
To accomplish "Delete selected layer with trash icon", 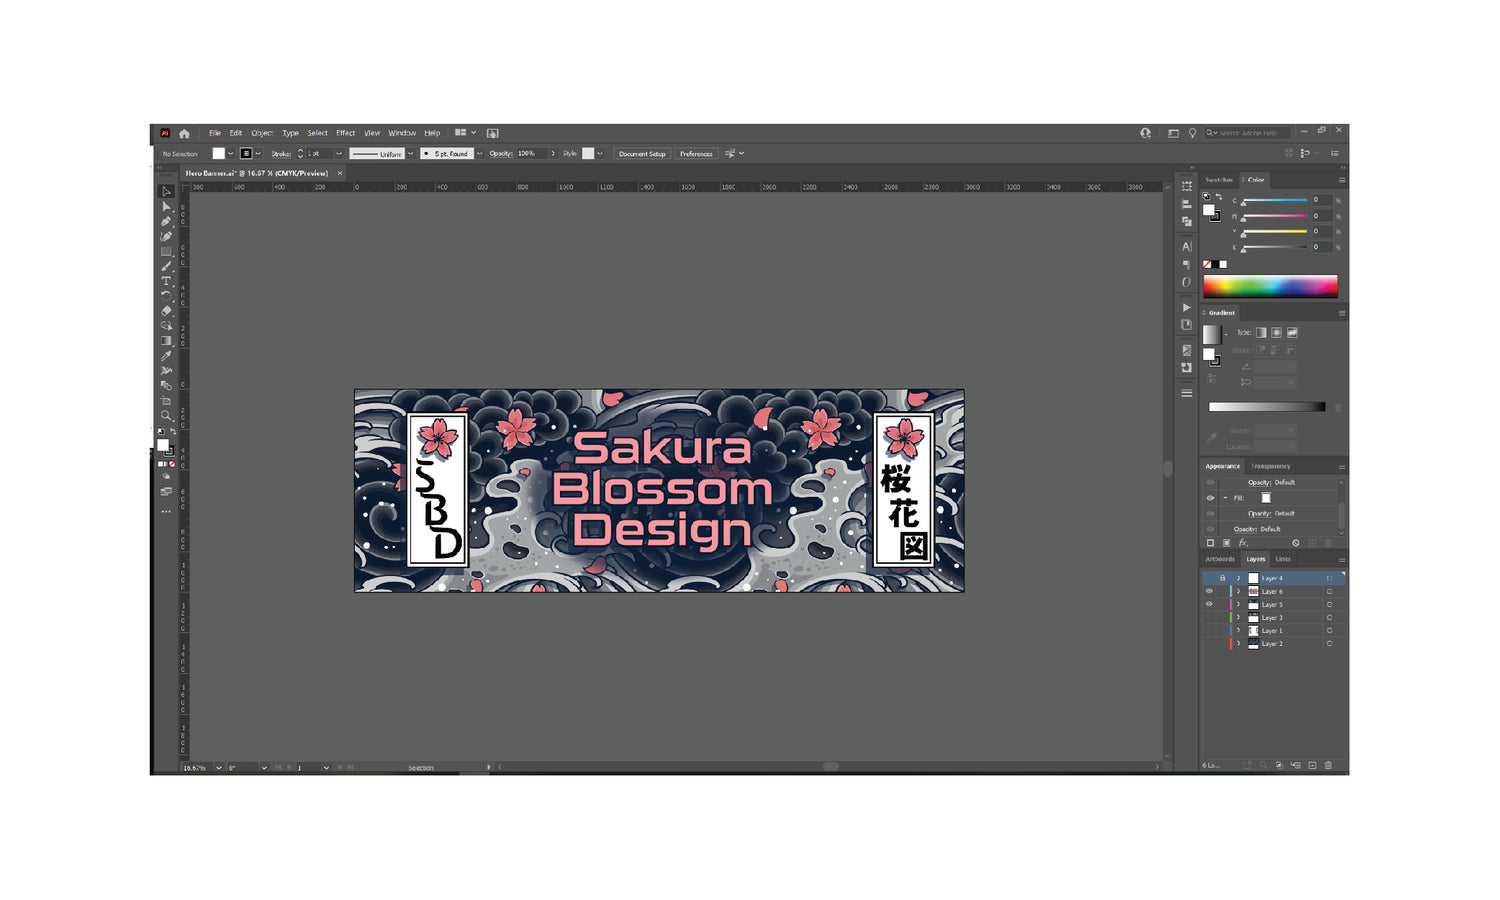I will 1328,766.
